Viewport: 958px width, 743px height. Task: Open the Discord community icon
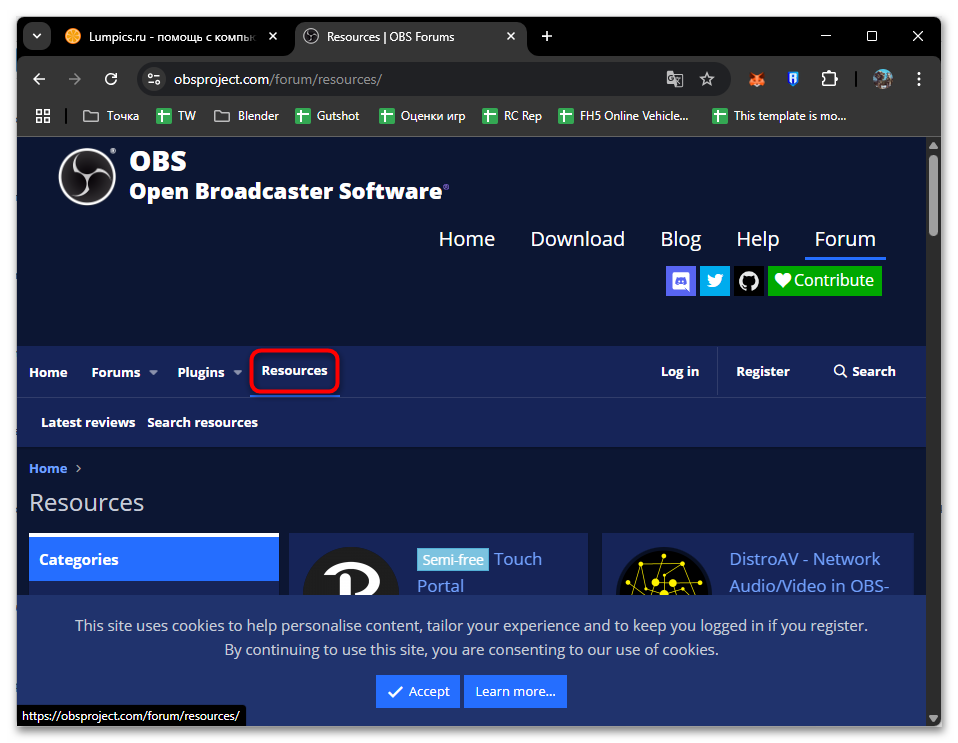tap(681, 281)
